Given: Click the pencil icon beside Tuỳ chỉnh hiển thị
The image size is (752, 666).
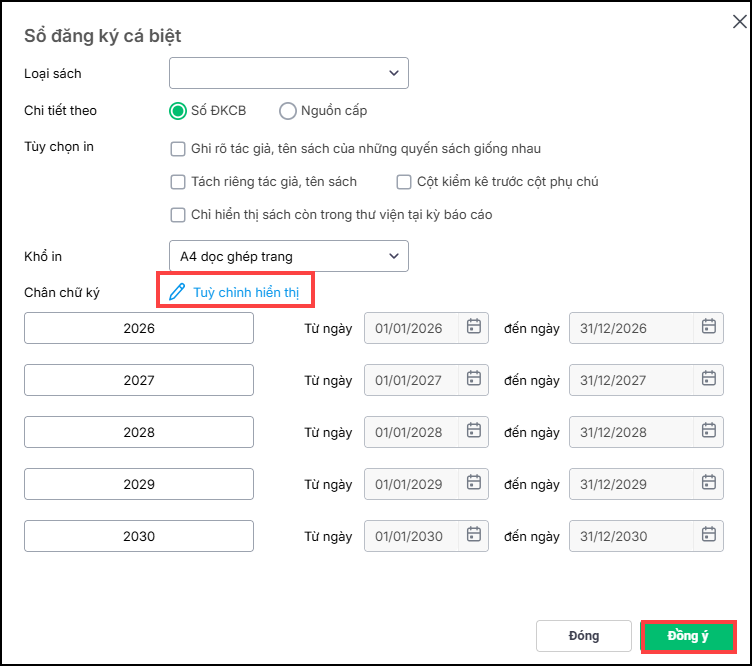Looking at the screenshot, I should [x=177, y=292].
